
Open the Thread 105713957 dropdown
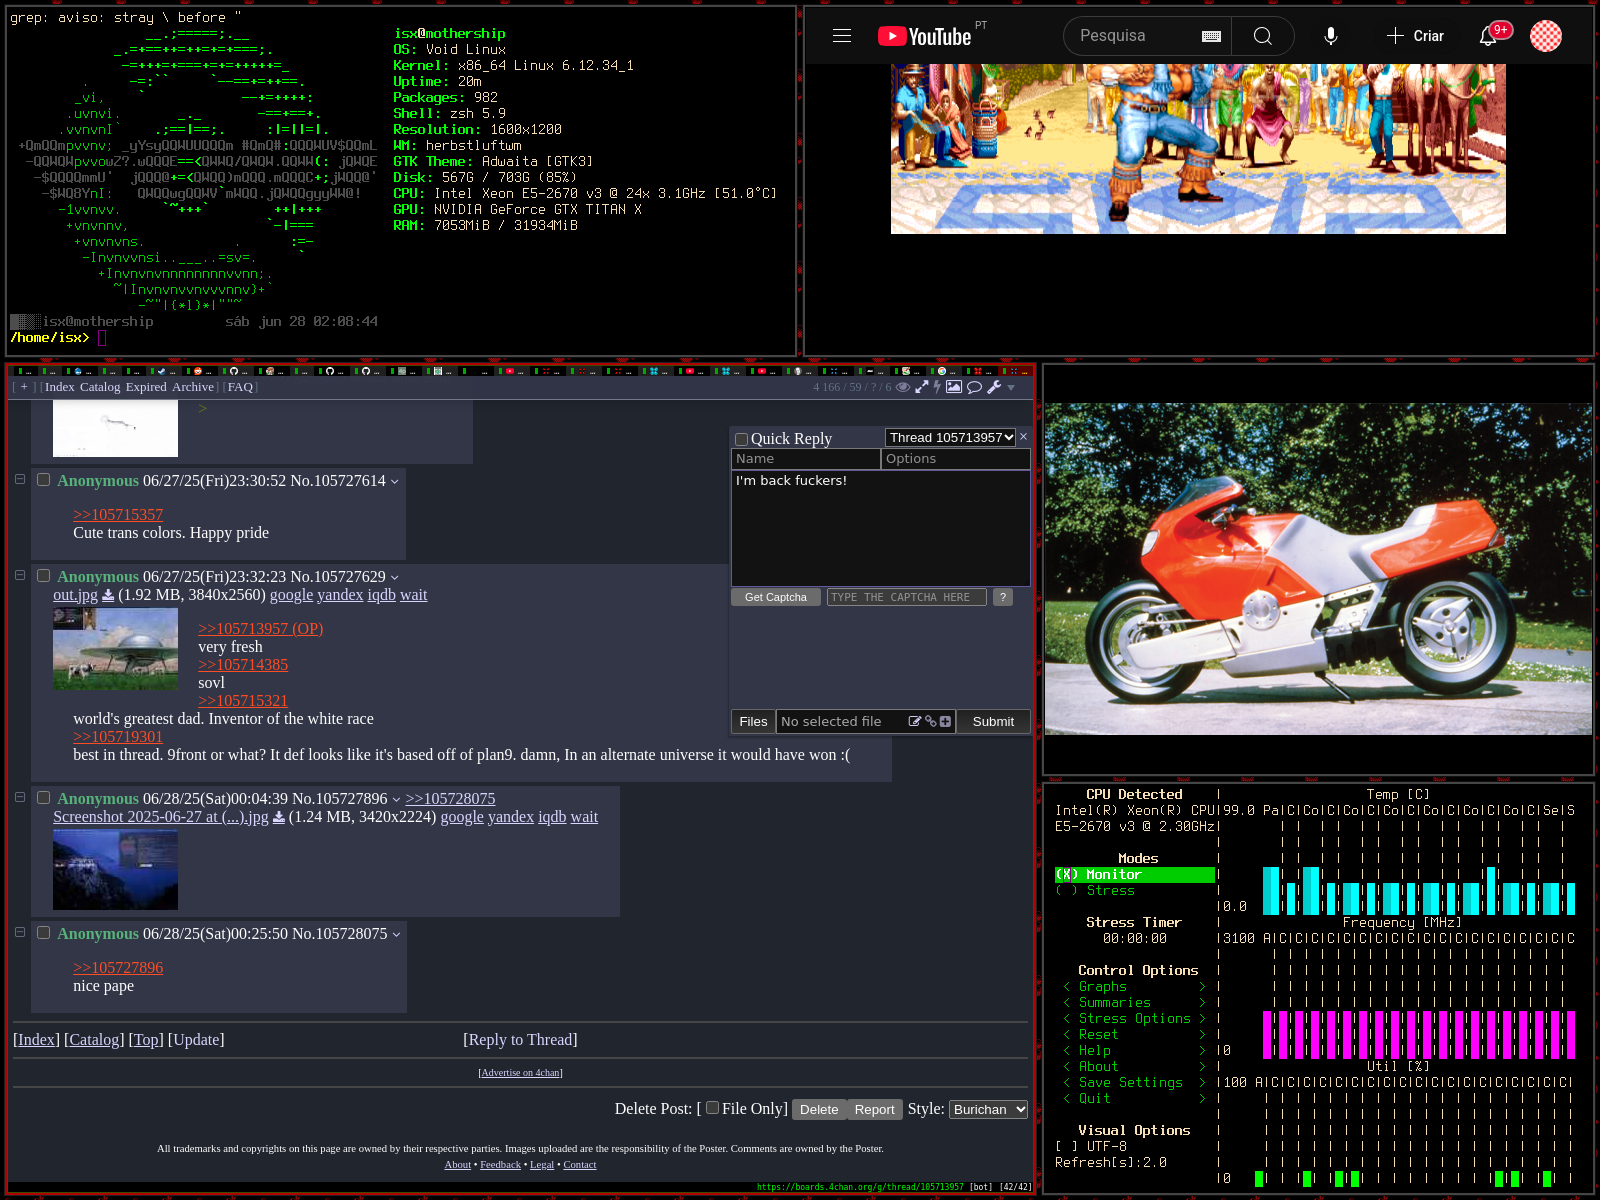click(951, 437)
